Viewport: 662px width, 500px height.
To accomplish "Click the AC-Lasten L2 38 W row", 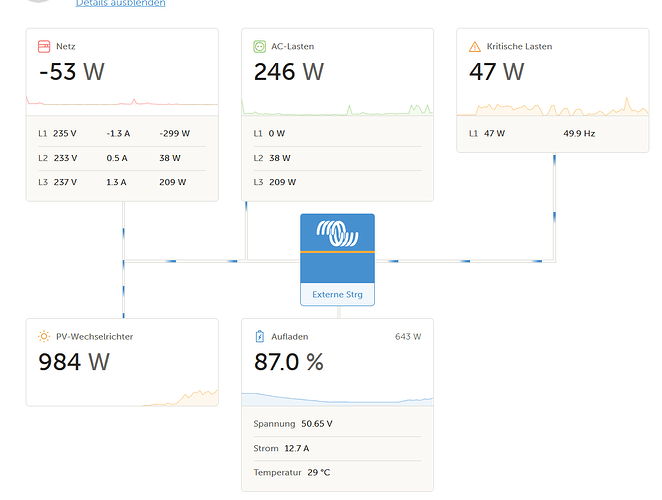I will pyautogui.click(x=337, y=158).
